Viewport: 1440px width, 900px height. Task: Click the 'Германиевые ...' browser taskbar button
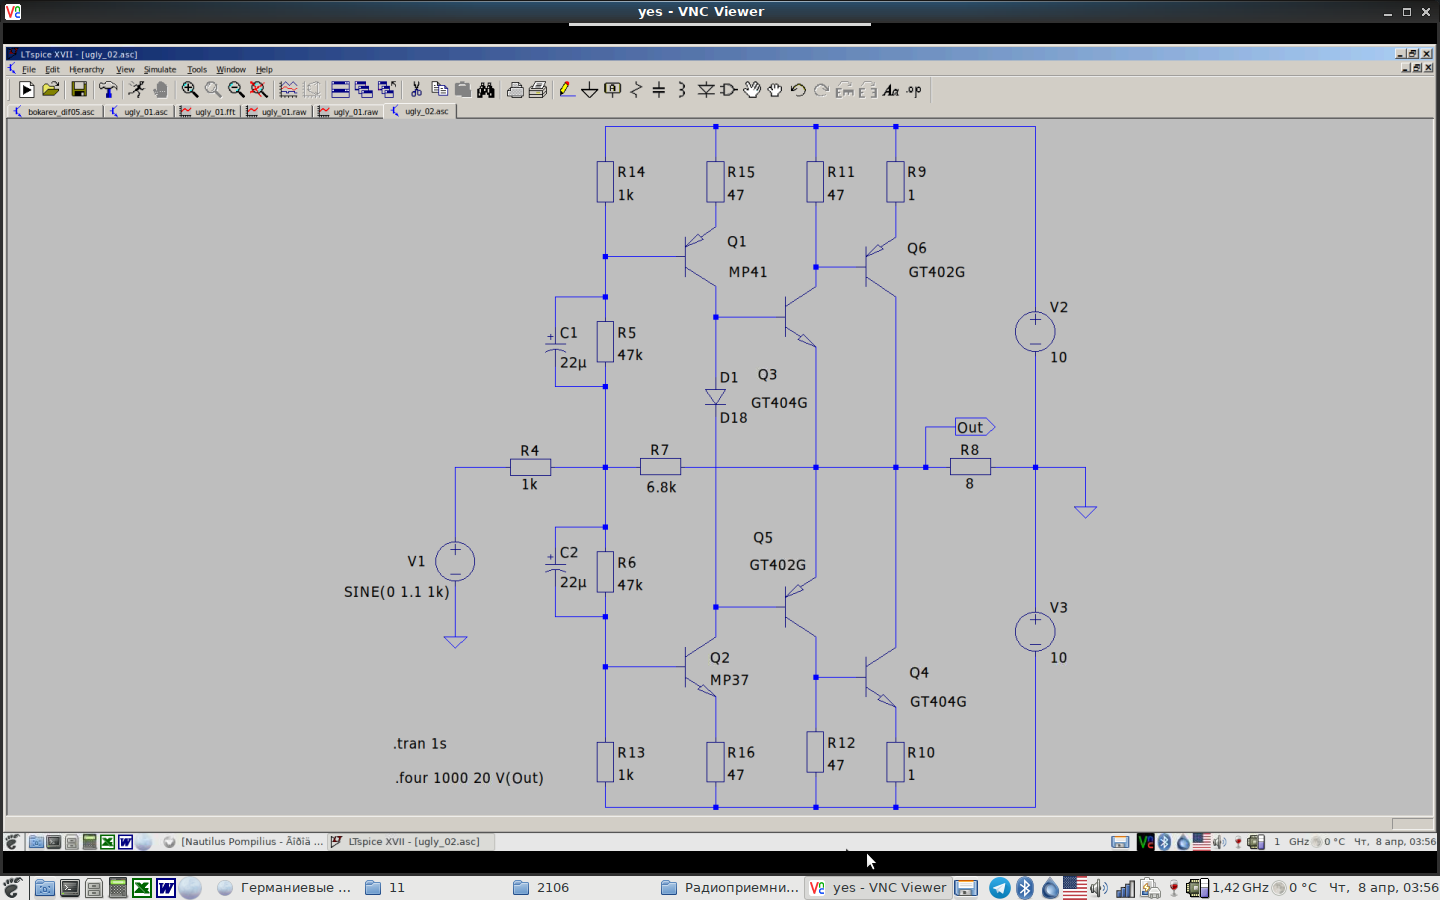point(285,887)
